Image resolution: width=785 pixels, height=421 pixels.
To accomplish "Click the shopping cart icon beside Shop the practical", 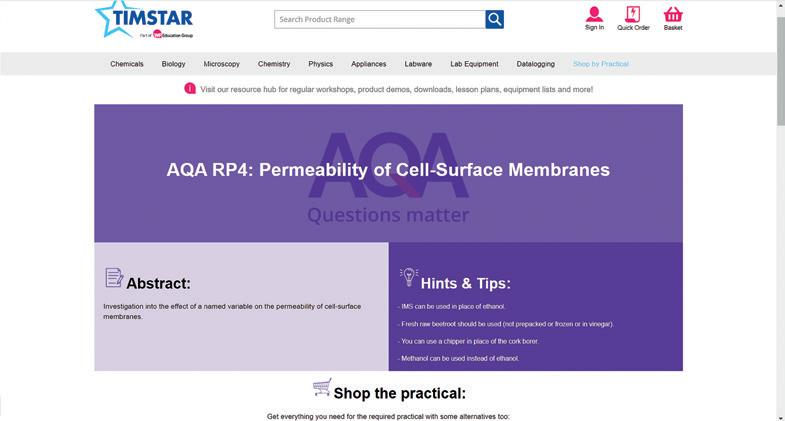I will coord(322,387).
